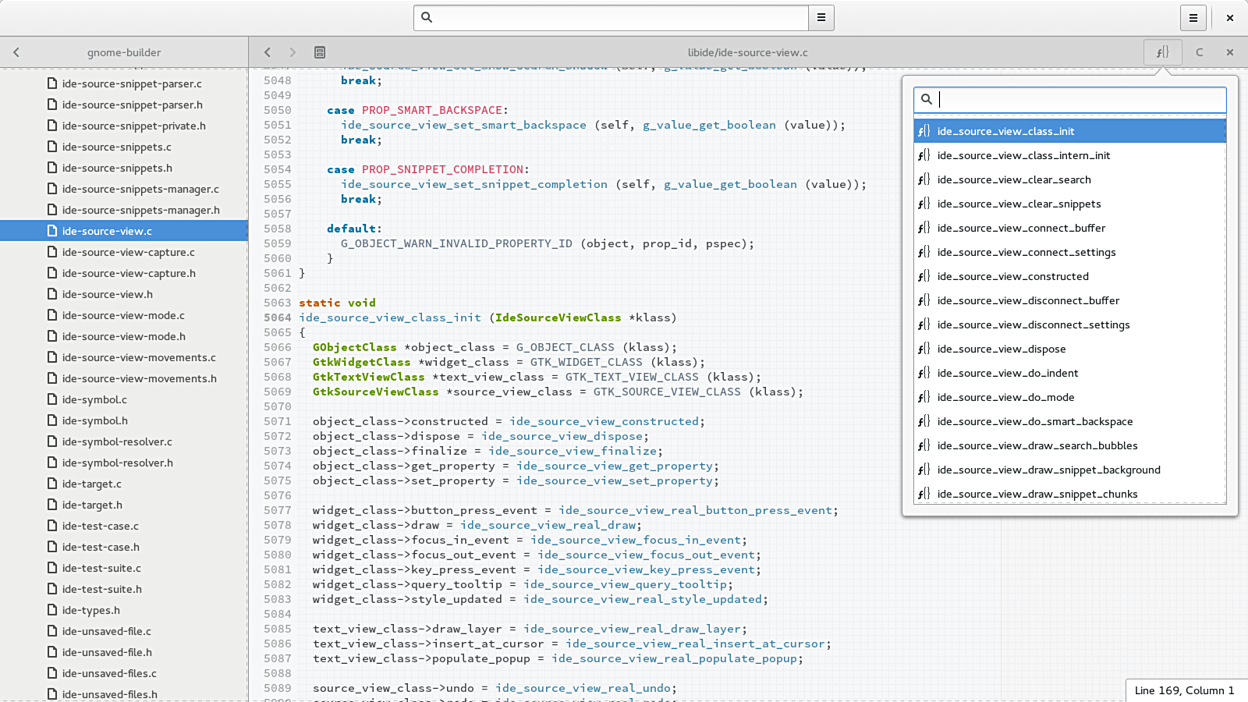Close the ide-source-view.c editor tab
This screenshot has height=702, width=1248.
pyautogui.click(x=1230, y=52)
